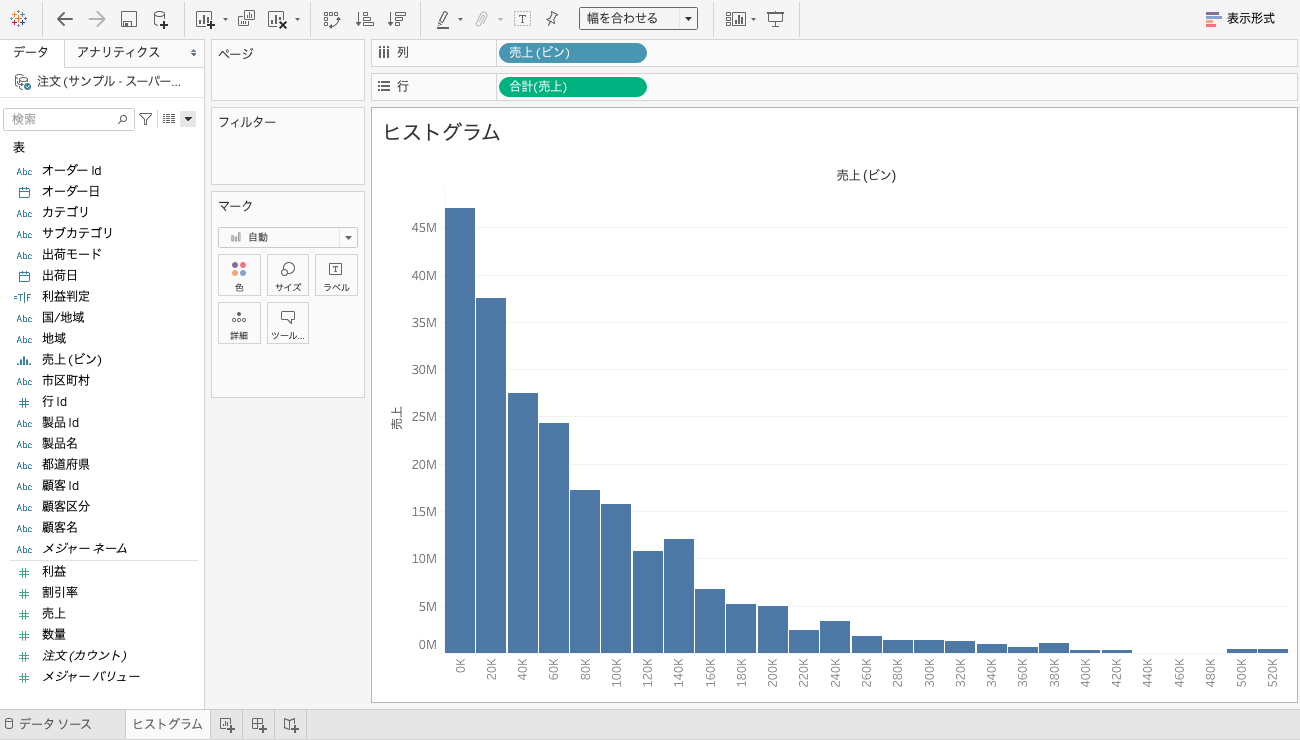The image size is (1300, 740).
Task: Sort ascending toolbar icon
Action: [364, 19]
